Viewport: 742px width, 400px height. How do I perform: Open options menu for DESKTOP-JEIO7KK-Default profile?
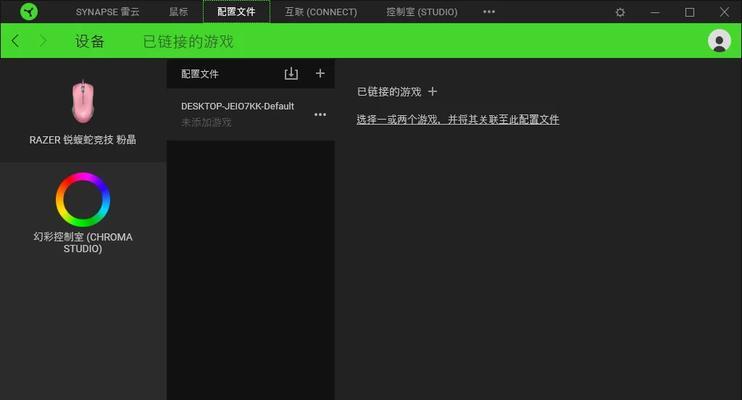(x=320, y=115)
